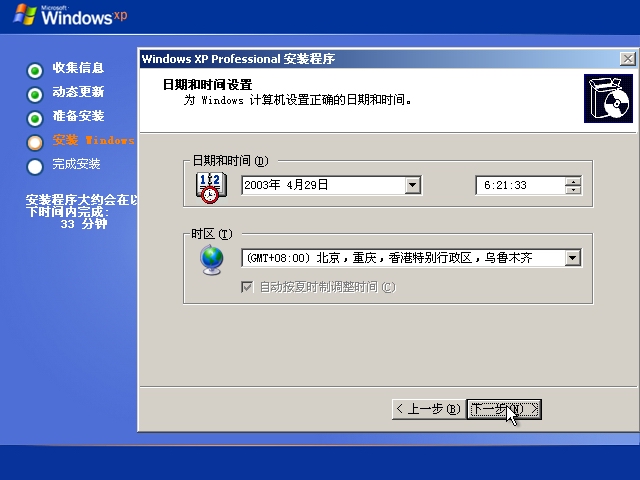
Task: Toggle the 自动按夏时制调整时间 checkbox
Action: point(247,287)
